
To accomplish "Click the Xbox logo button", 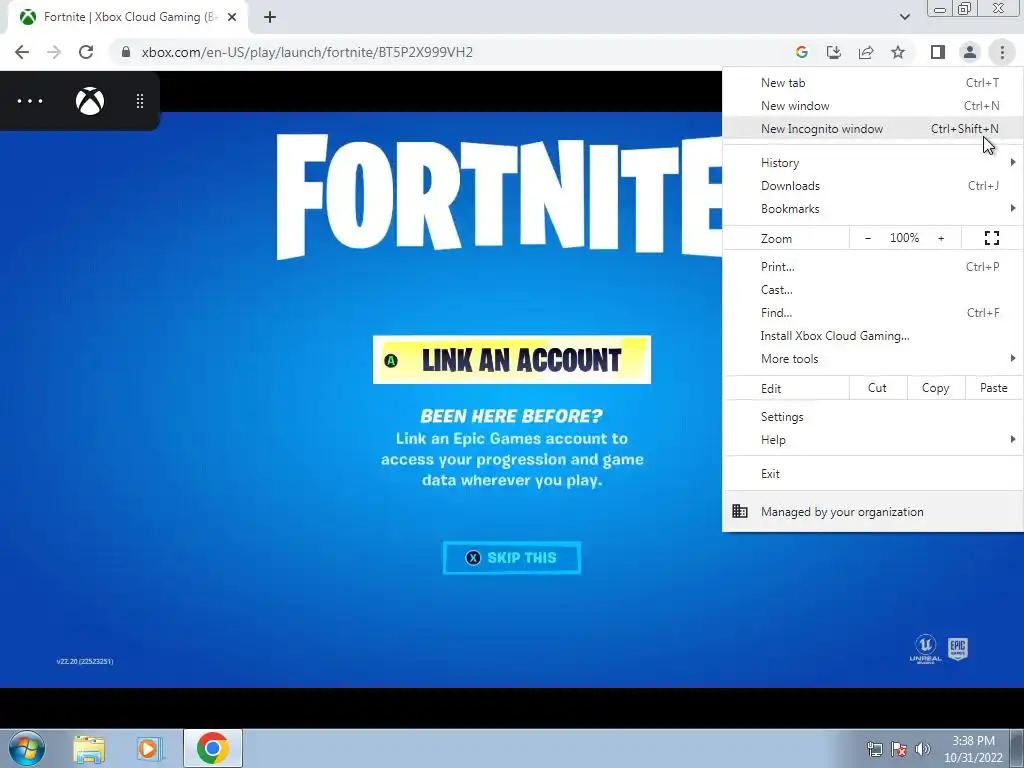I will point(90,101).
